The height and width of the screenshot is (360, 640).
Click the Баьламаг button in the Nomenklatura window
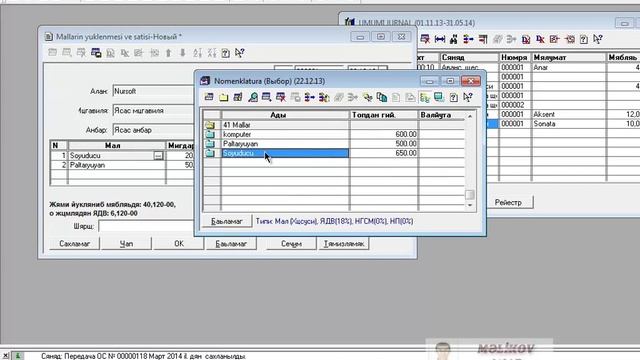pyautogui.click(x=227, y=221)
